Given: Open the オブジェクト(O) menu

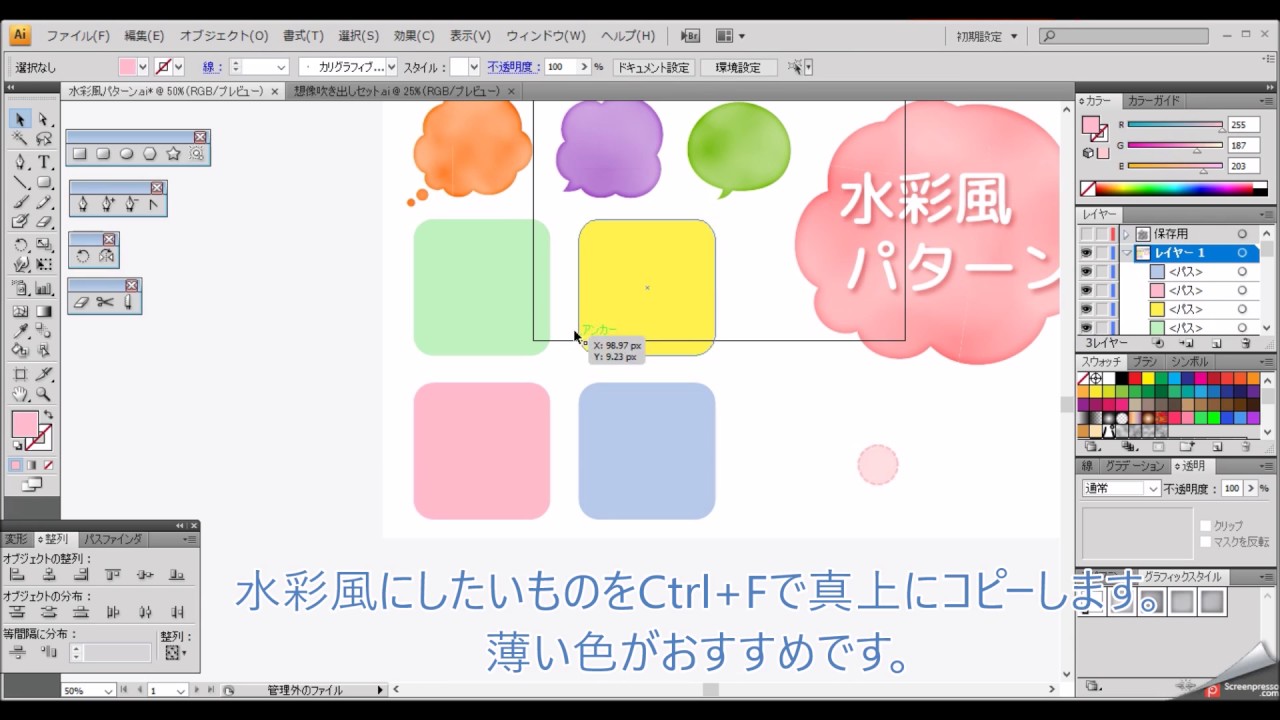Looking at the screenshot, I should (224, 35).
